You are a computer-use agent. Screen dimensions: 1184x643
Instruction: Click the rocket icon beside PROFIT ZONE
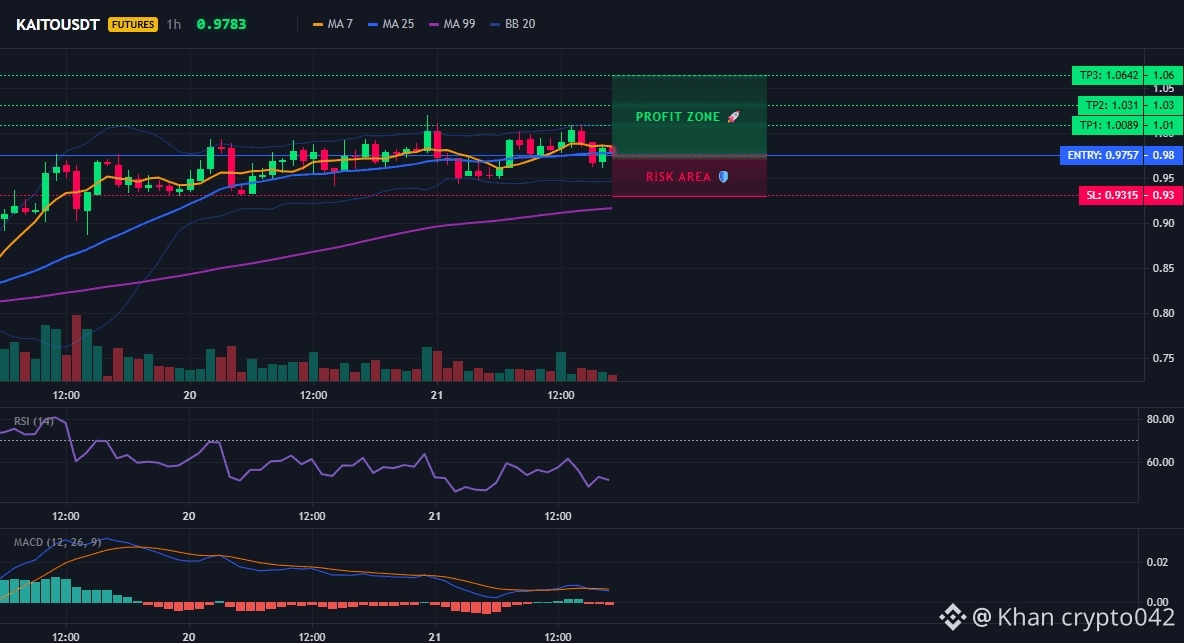tap(733, 117)
